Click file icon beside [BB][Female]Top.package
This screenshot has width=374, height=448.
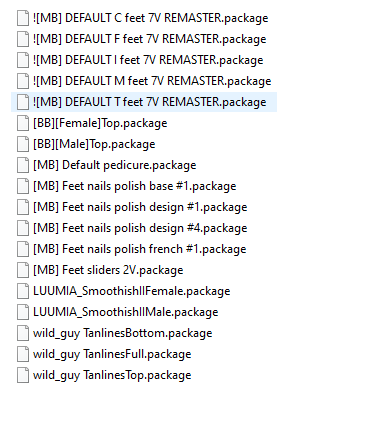(23, 123)
